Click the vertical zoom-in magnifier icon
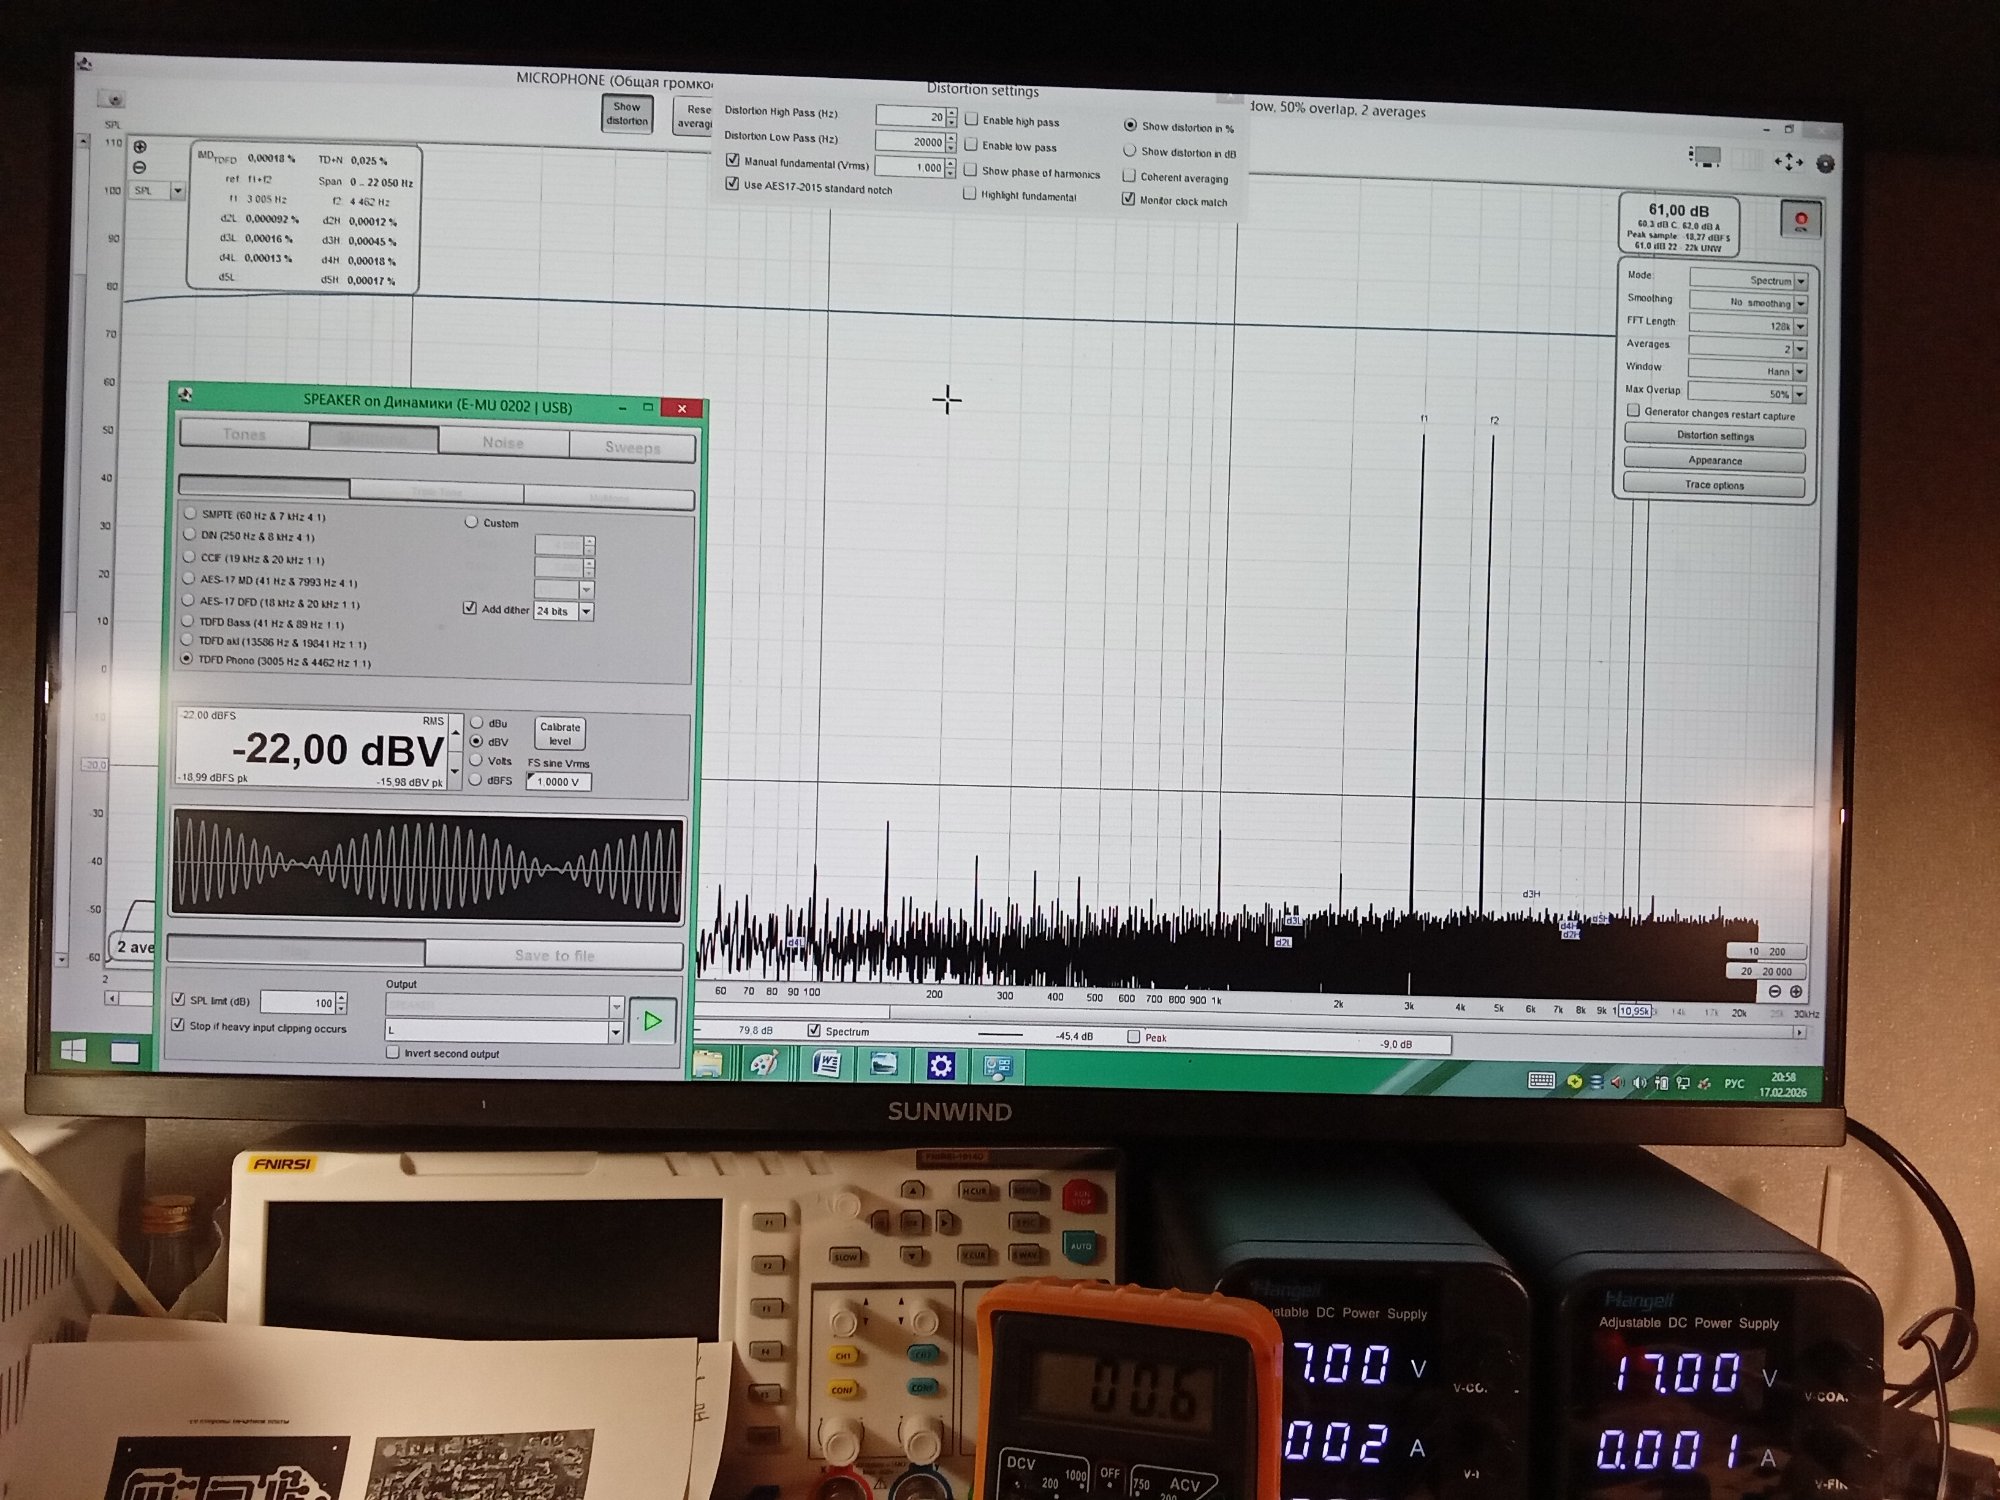2000x1500 pixels. click(140, 147)
